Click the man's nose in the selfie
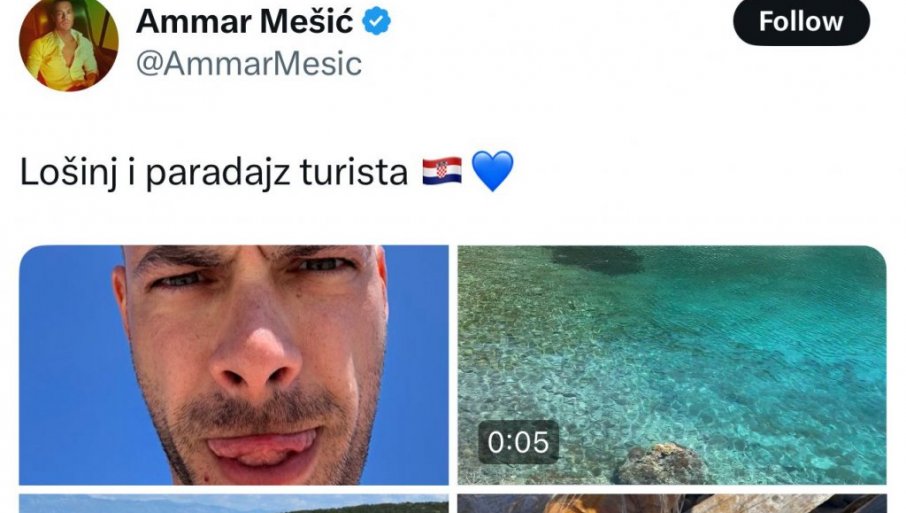This screenshot has height=513, width=906. pyautogui.click(x=255, y=358)
